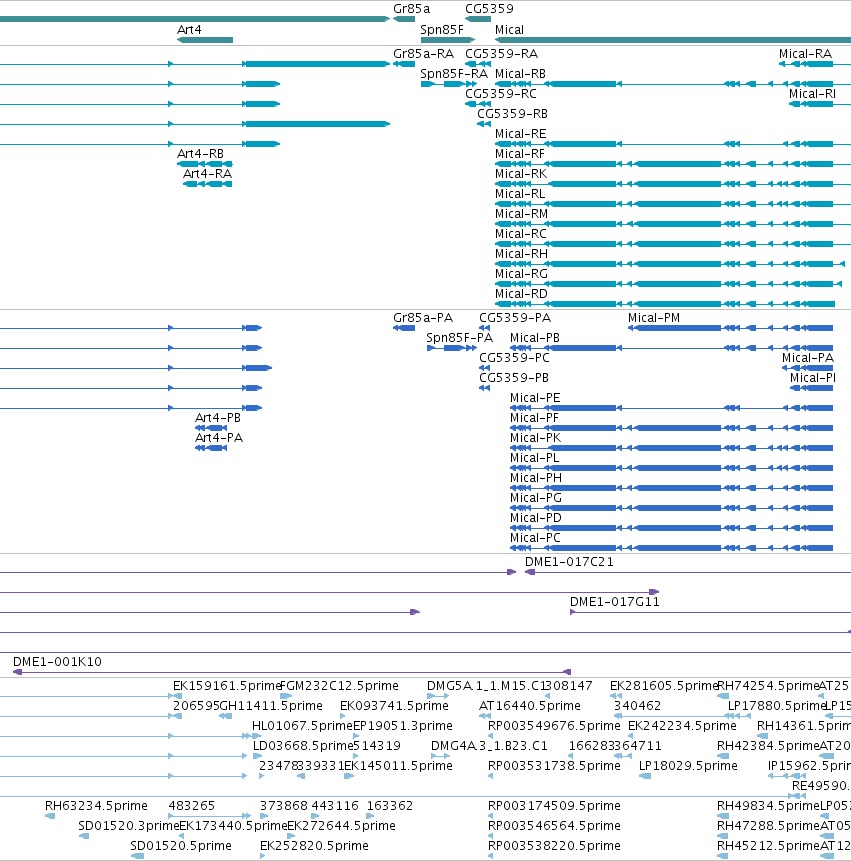Viewport: 851px width, 861px height.
Task: Click the Art4-PB protein label
Action: click(x=218, y=418)
